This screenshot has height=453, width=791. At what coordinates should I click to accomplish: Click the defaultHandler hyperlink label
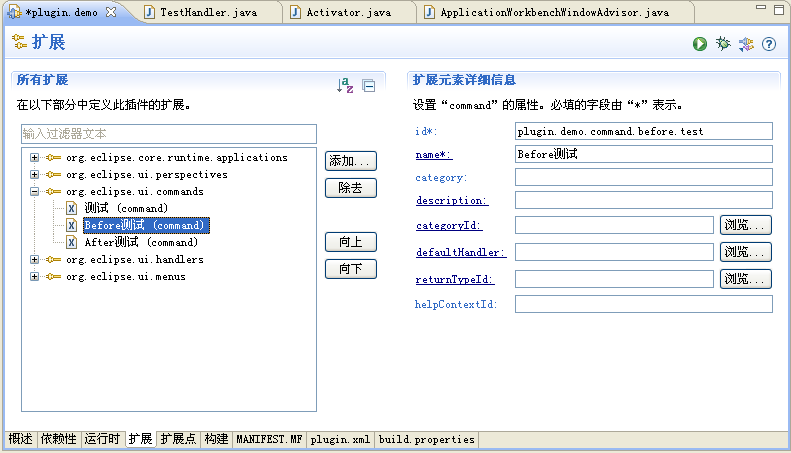coord(461,252)
